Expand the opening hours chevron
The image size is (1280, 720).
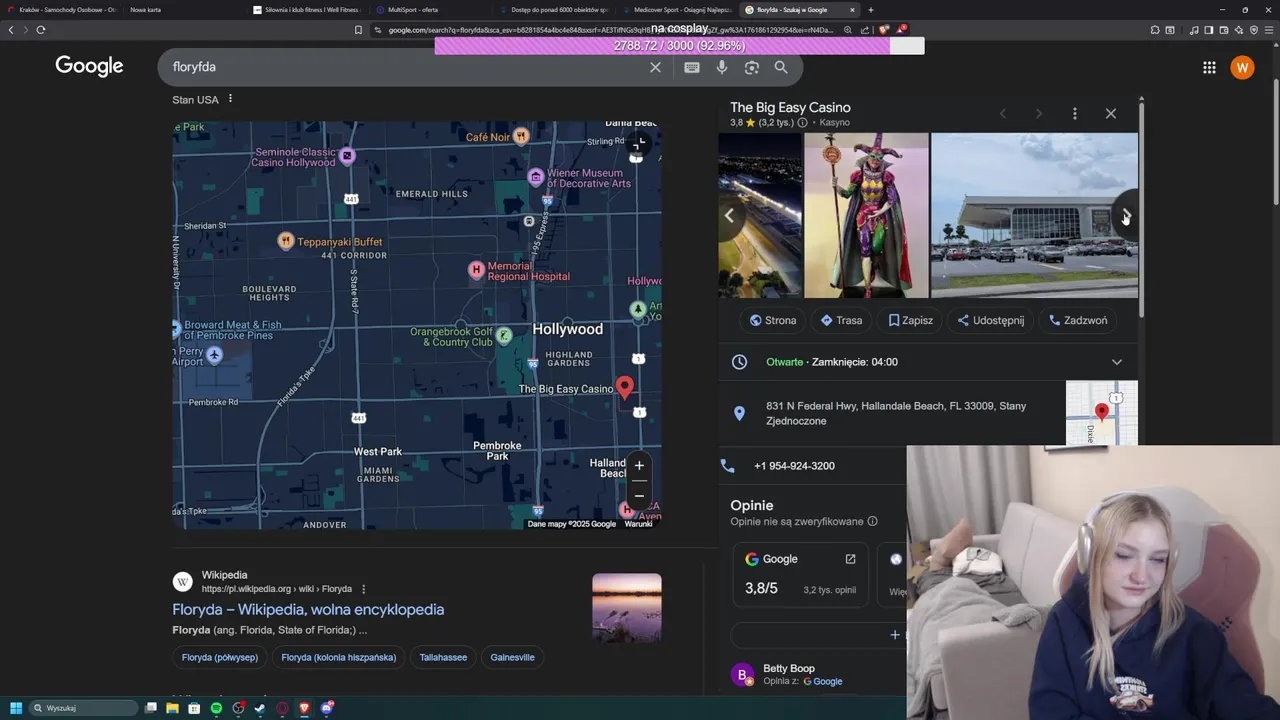point(1117,362)
